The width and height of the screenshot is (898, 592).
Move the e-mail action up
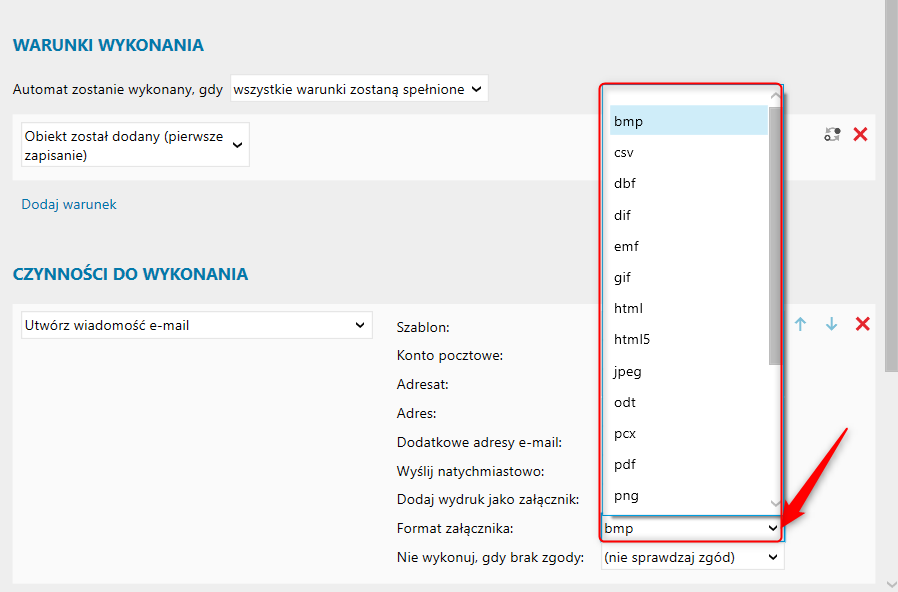point(800,325)
